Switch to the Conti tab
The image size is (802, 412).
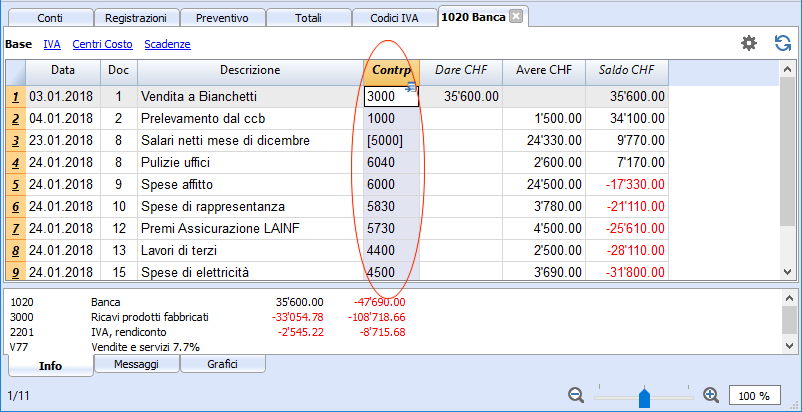click(49, 18)
